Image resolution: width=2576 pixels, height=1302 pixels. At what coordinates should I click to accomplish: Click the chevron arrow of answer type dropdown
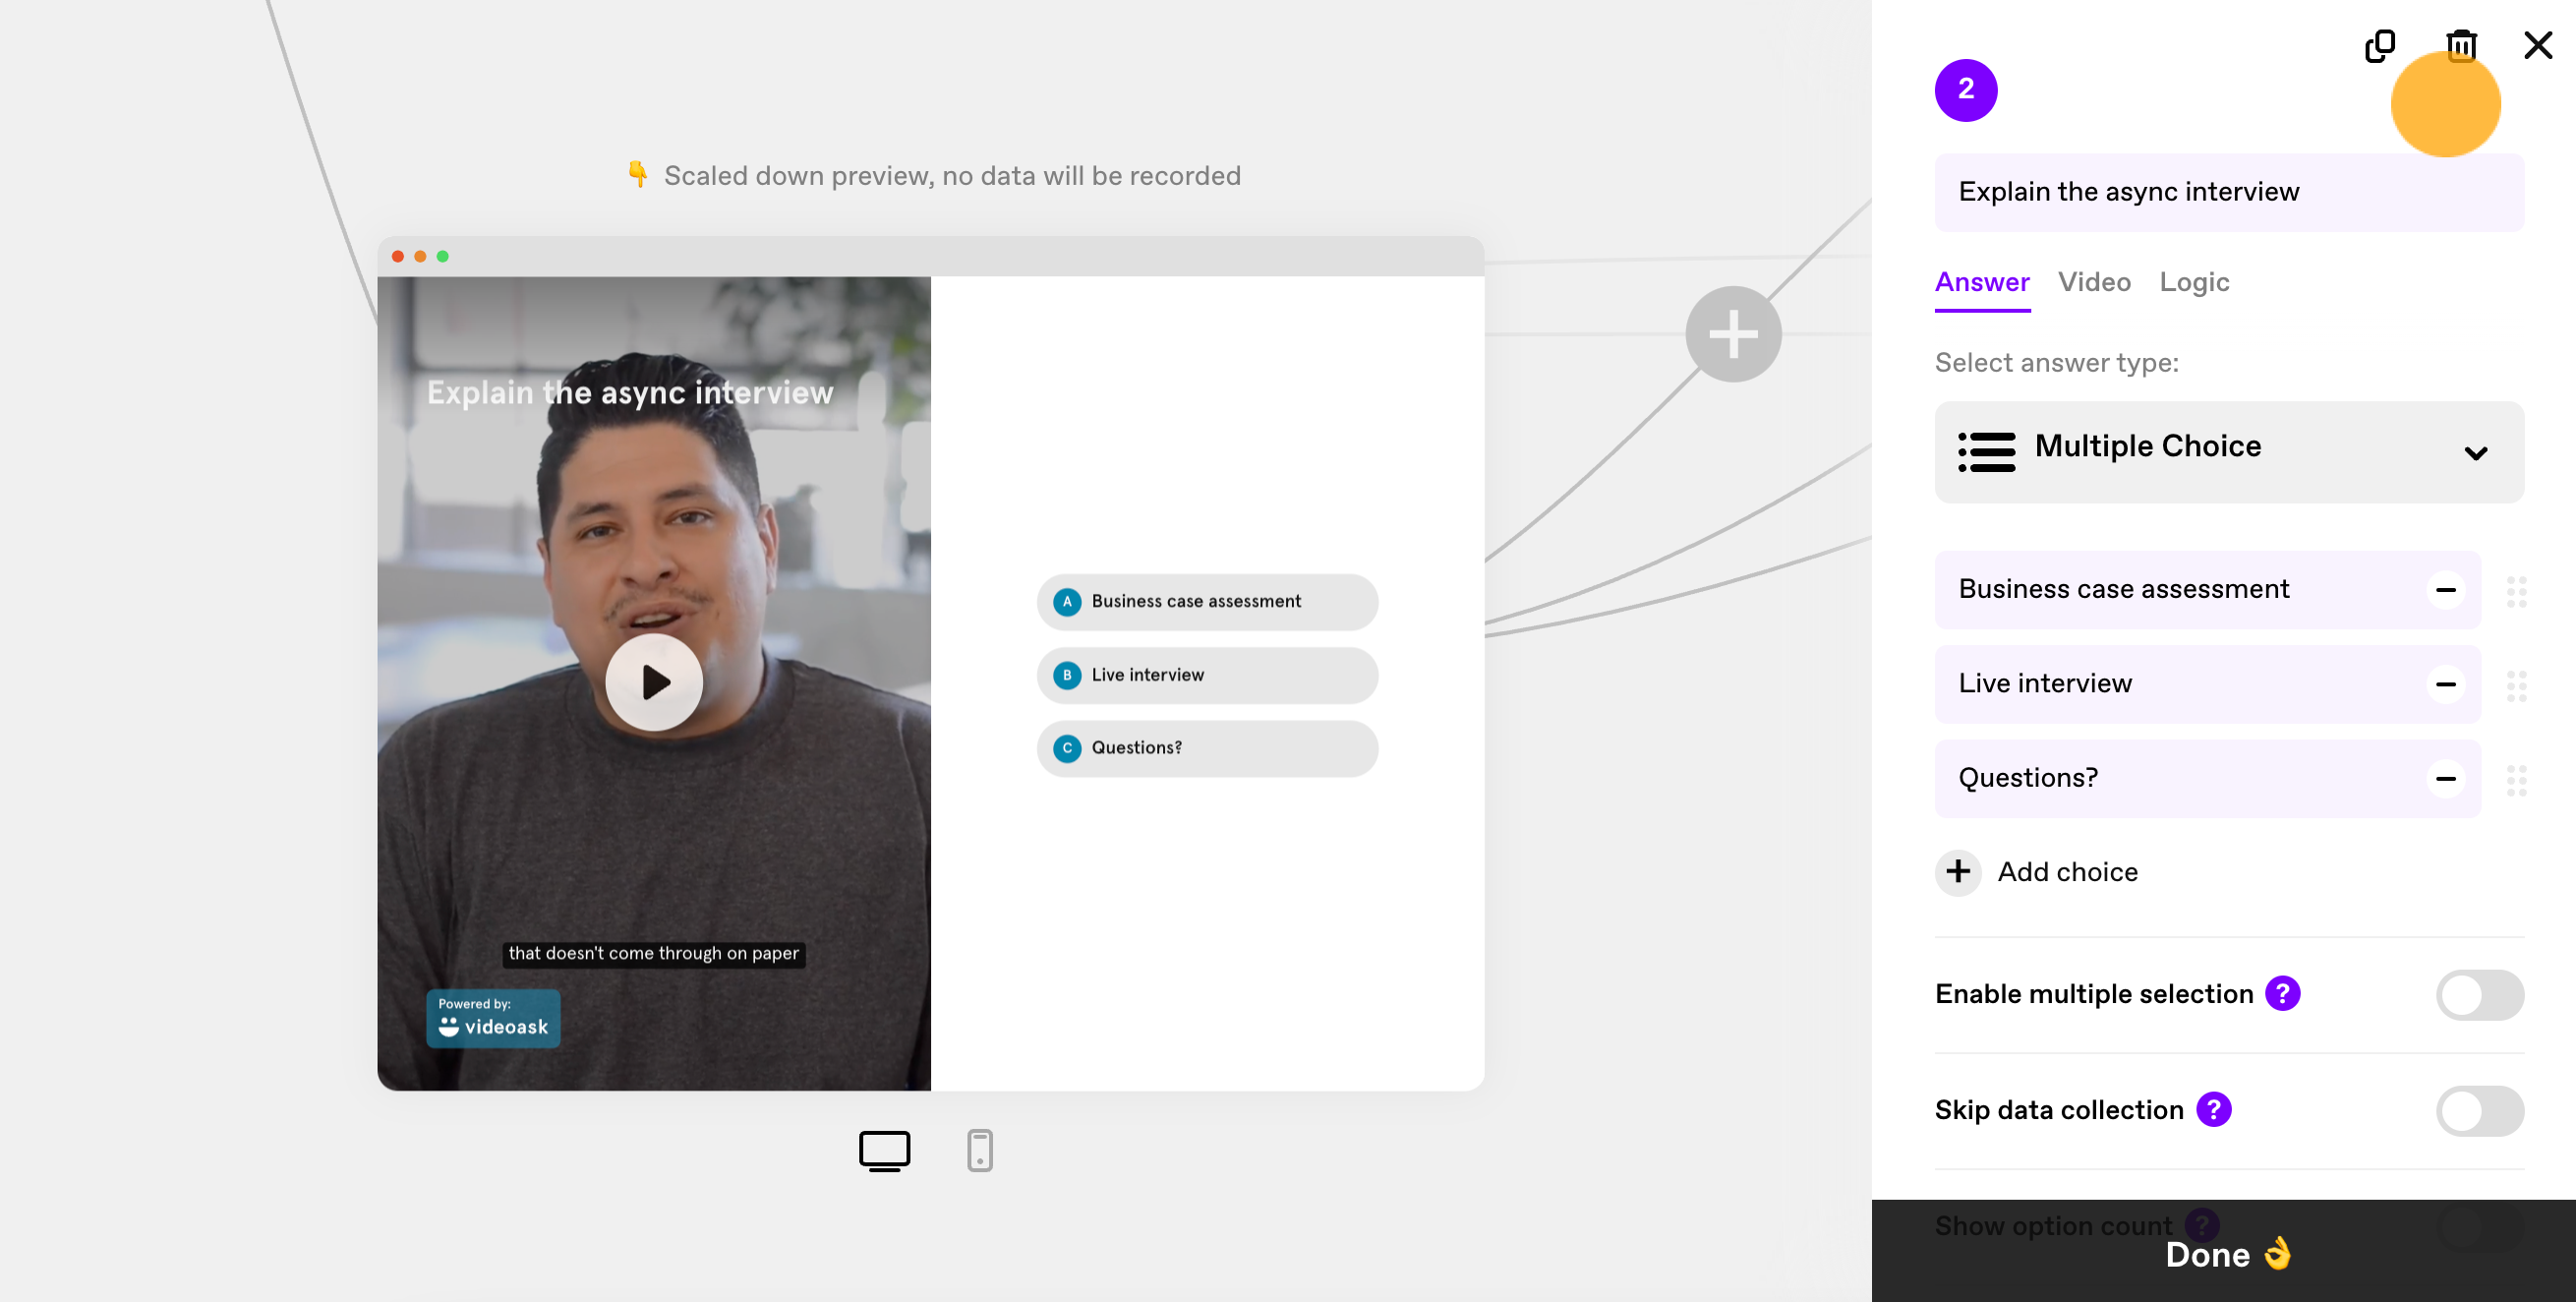coord(2474,454)
